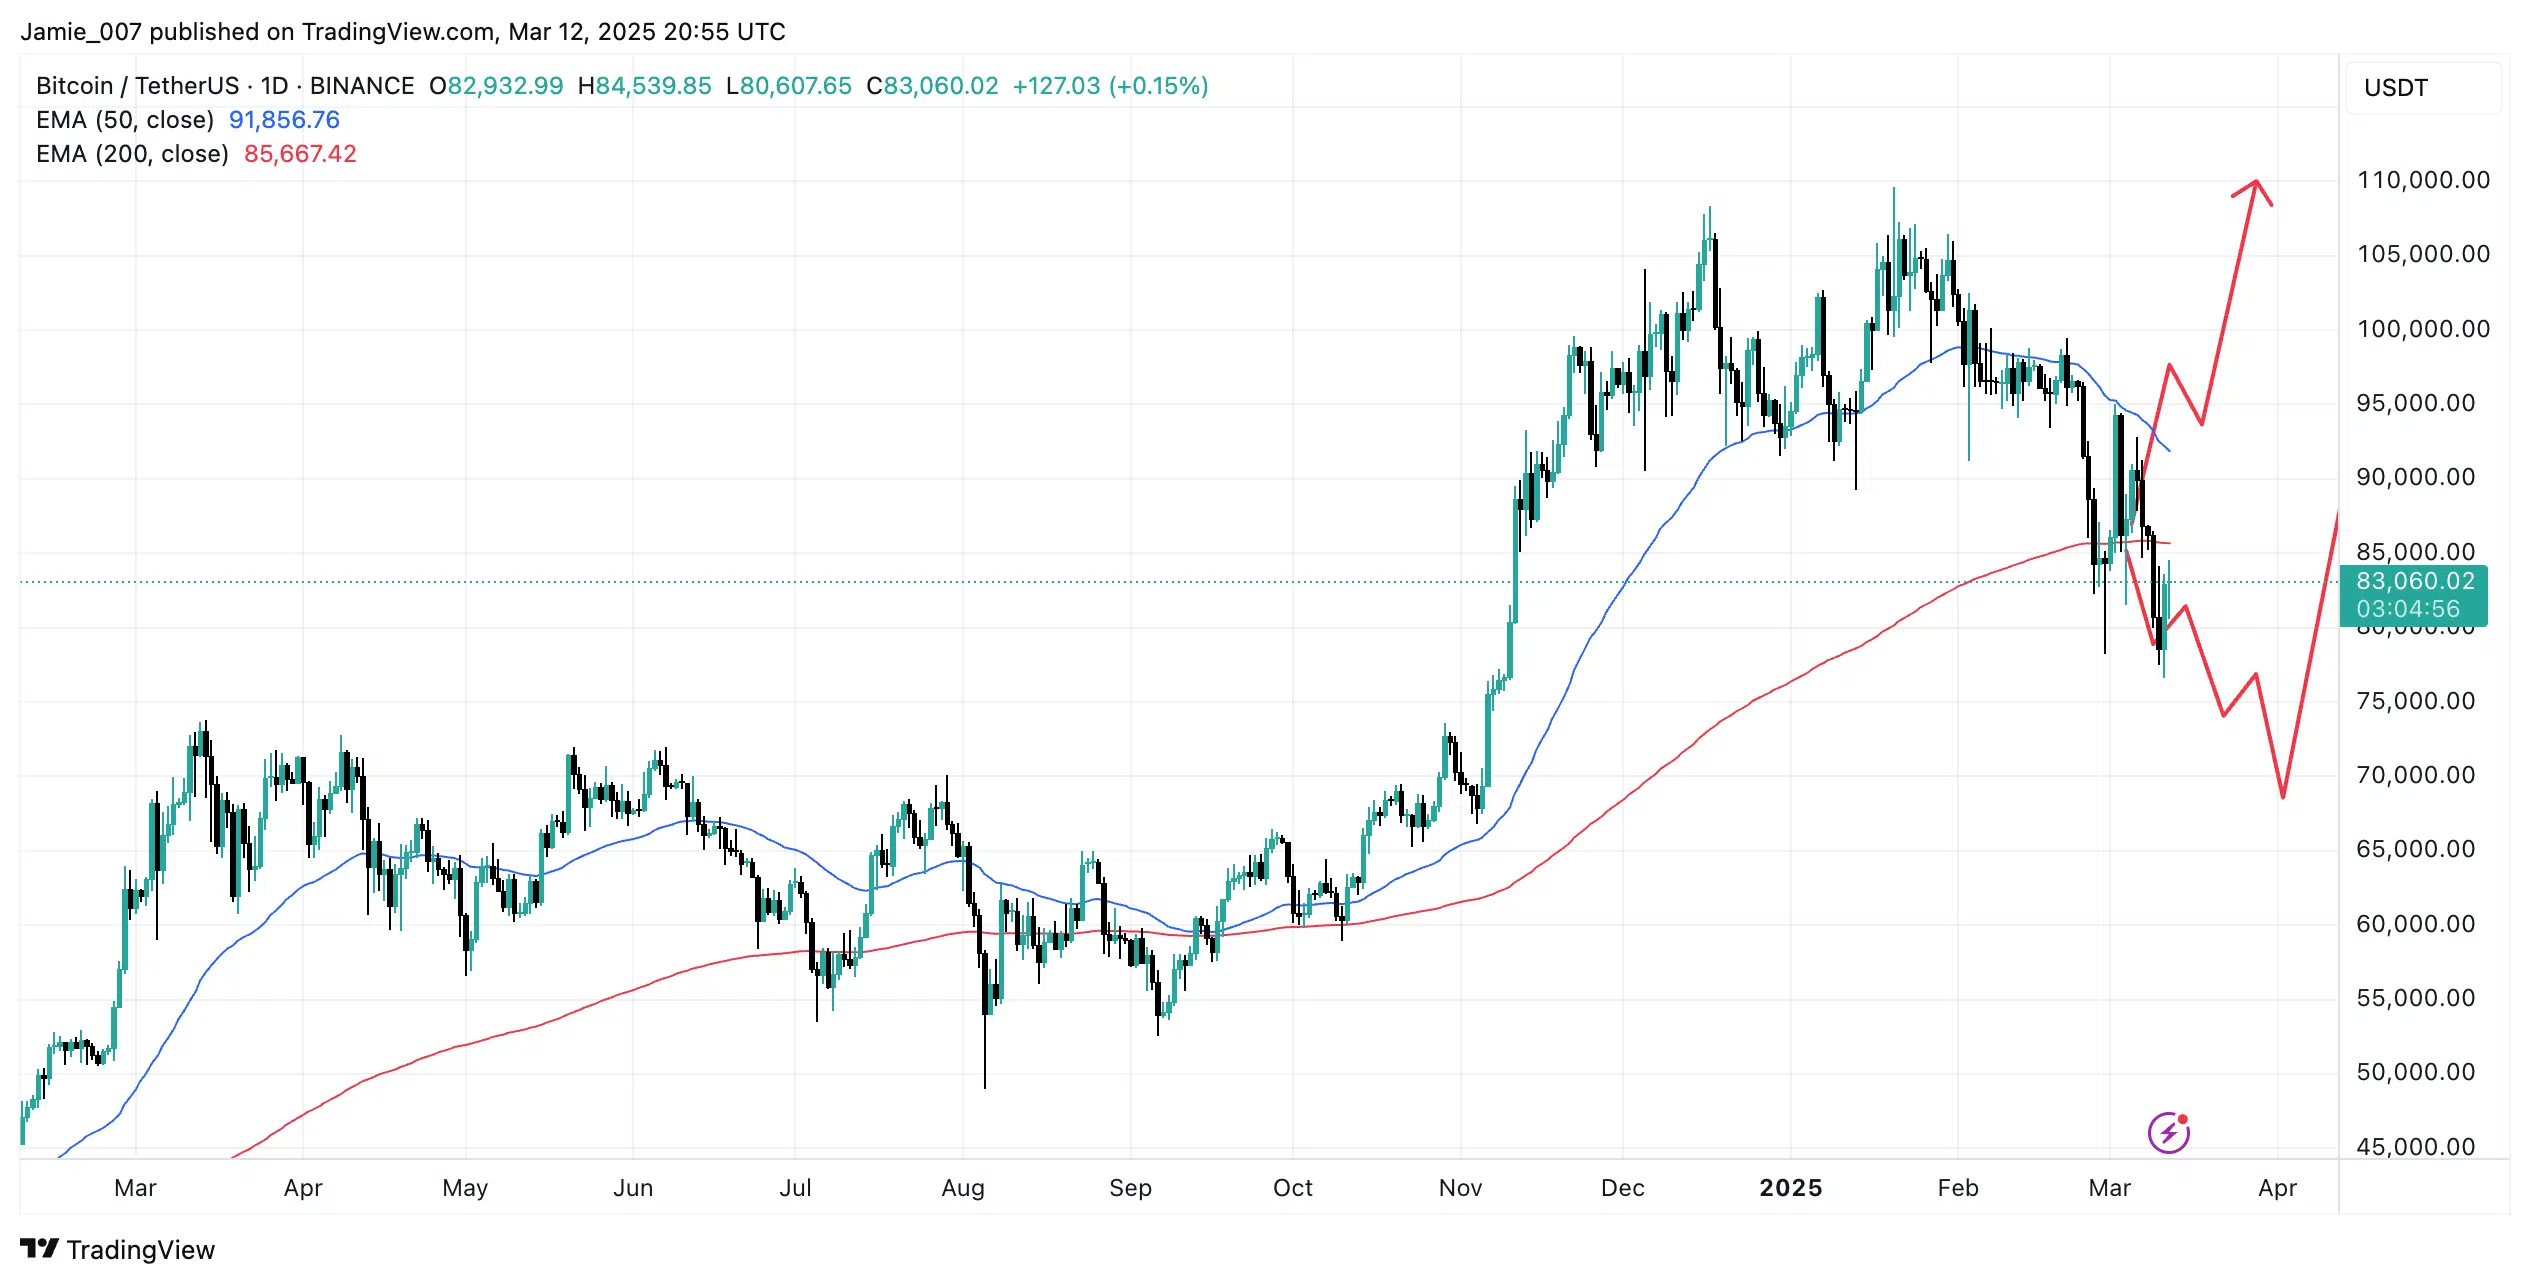Click the TradingView logo icon
This screenshot has height=1284, width=2530.
[x=39, y=1249]
